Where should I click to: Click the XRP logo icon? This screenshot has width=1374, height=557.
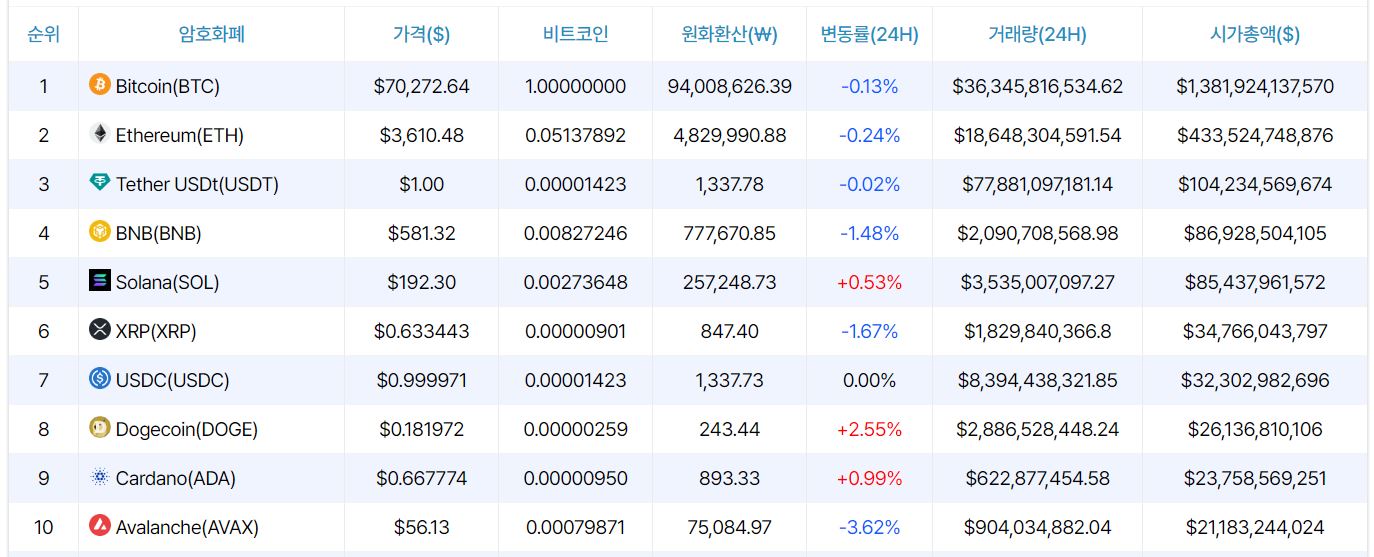point(100,330)
